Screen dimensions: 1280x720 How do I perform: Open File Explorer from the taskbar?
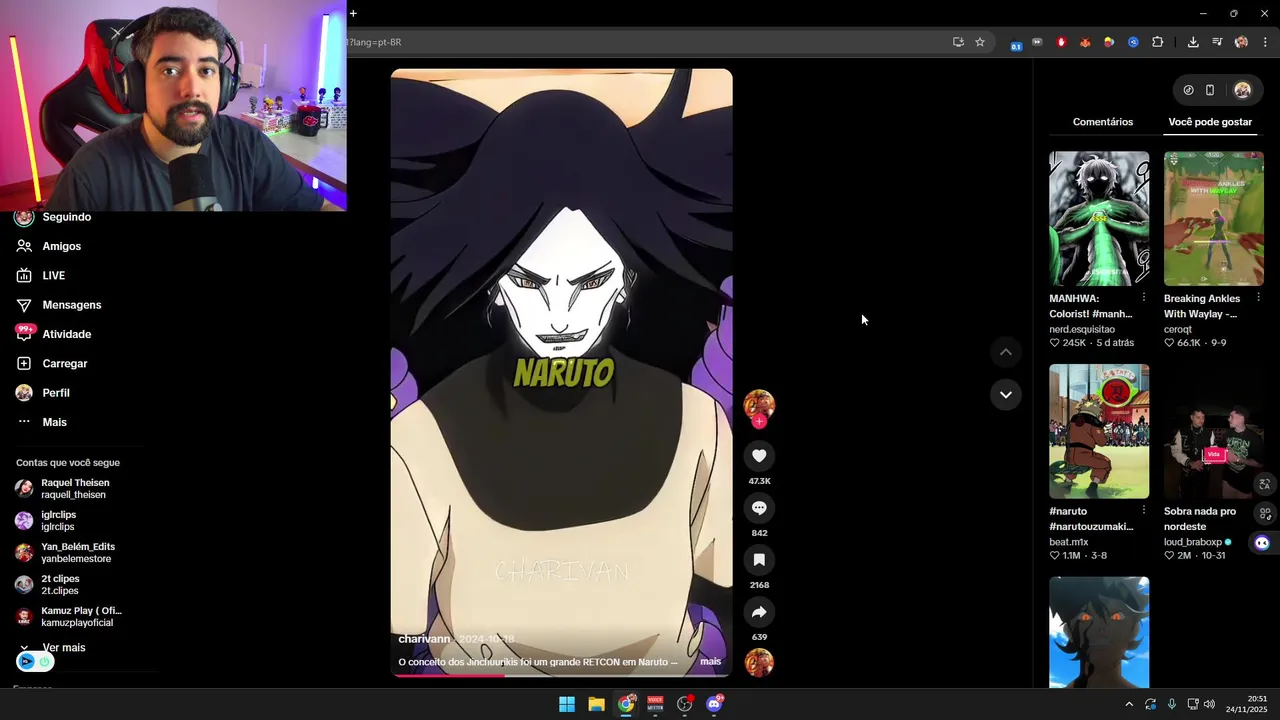tap(596, 704)
